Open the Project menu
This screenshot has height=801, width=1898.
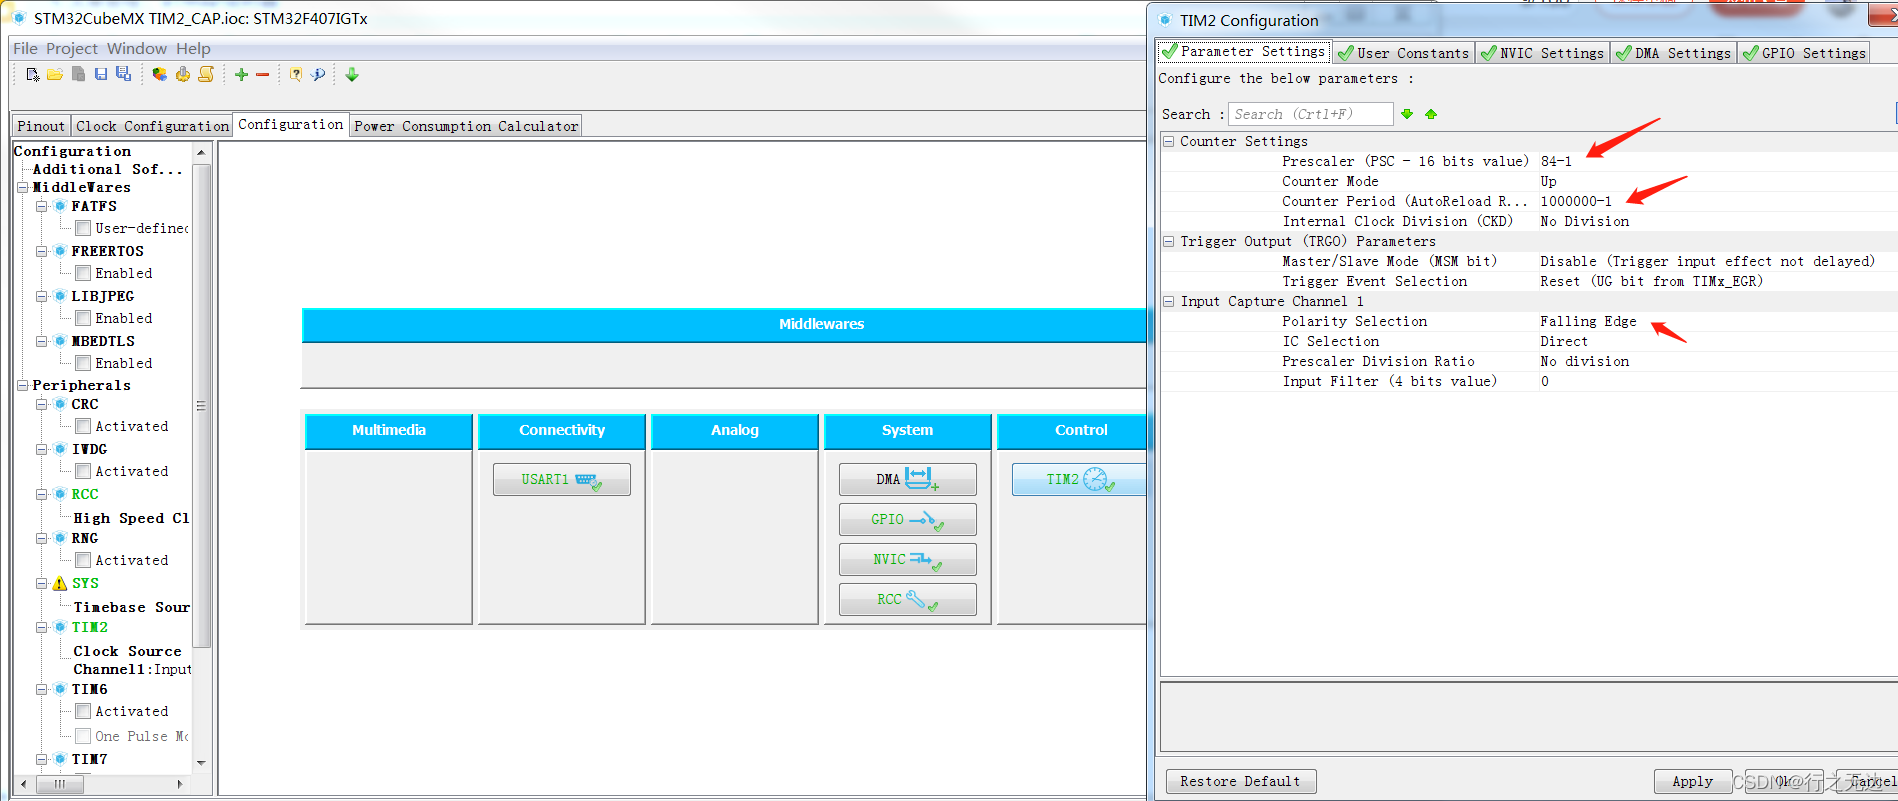(x=72, y=48)
